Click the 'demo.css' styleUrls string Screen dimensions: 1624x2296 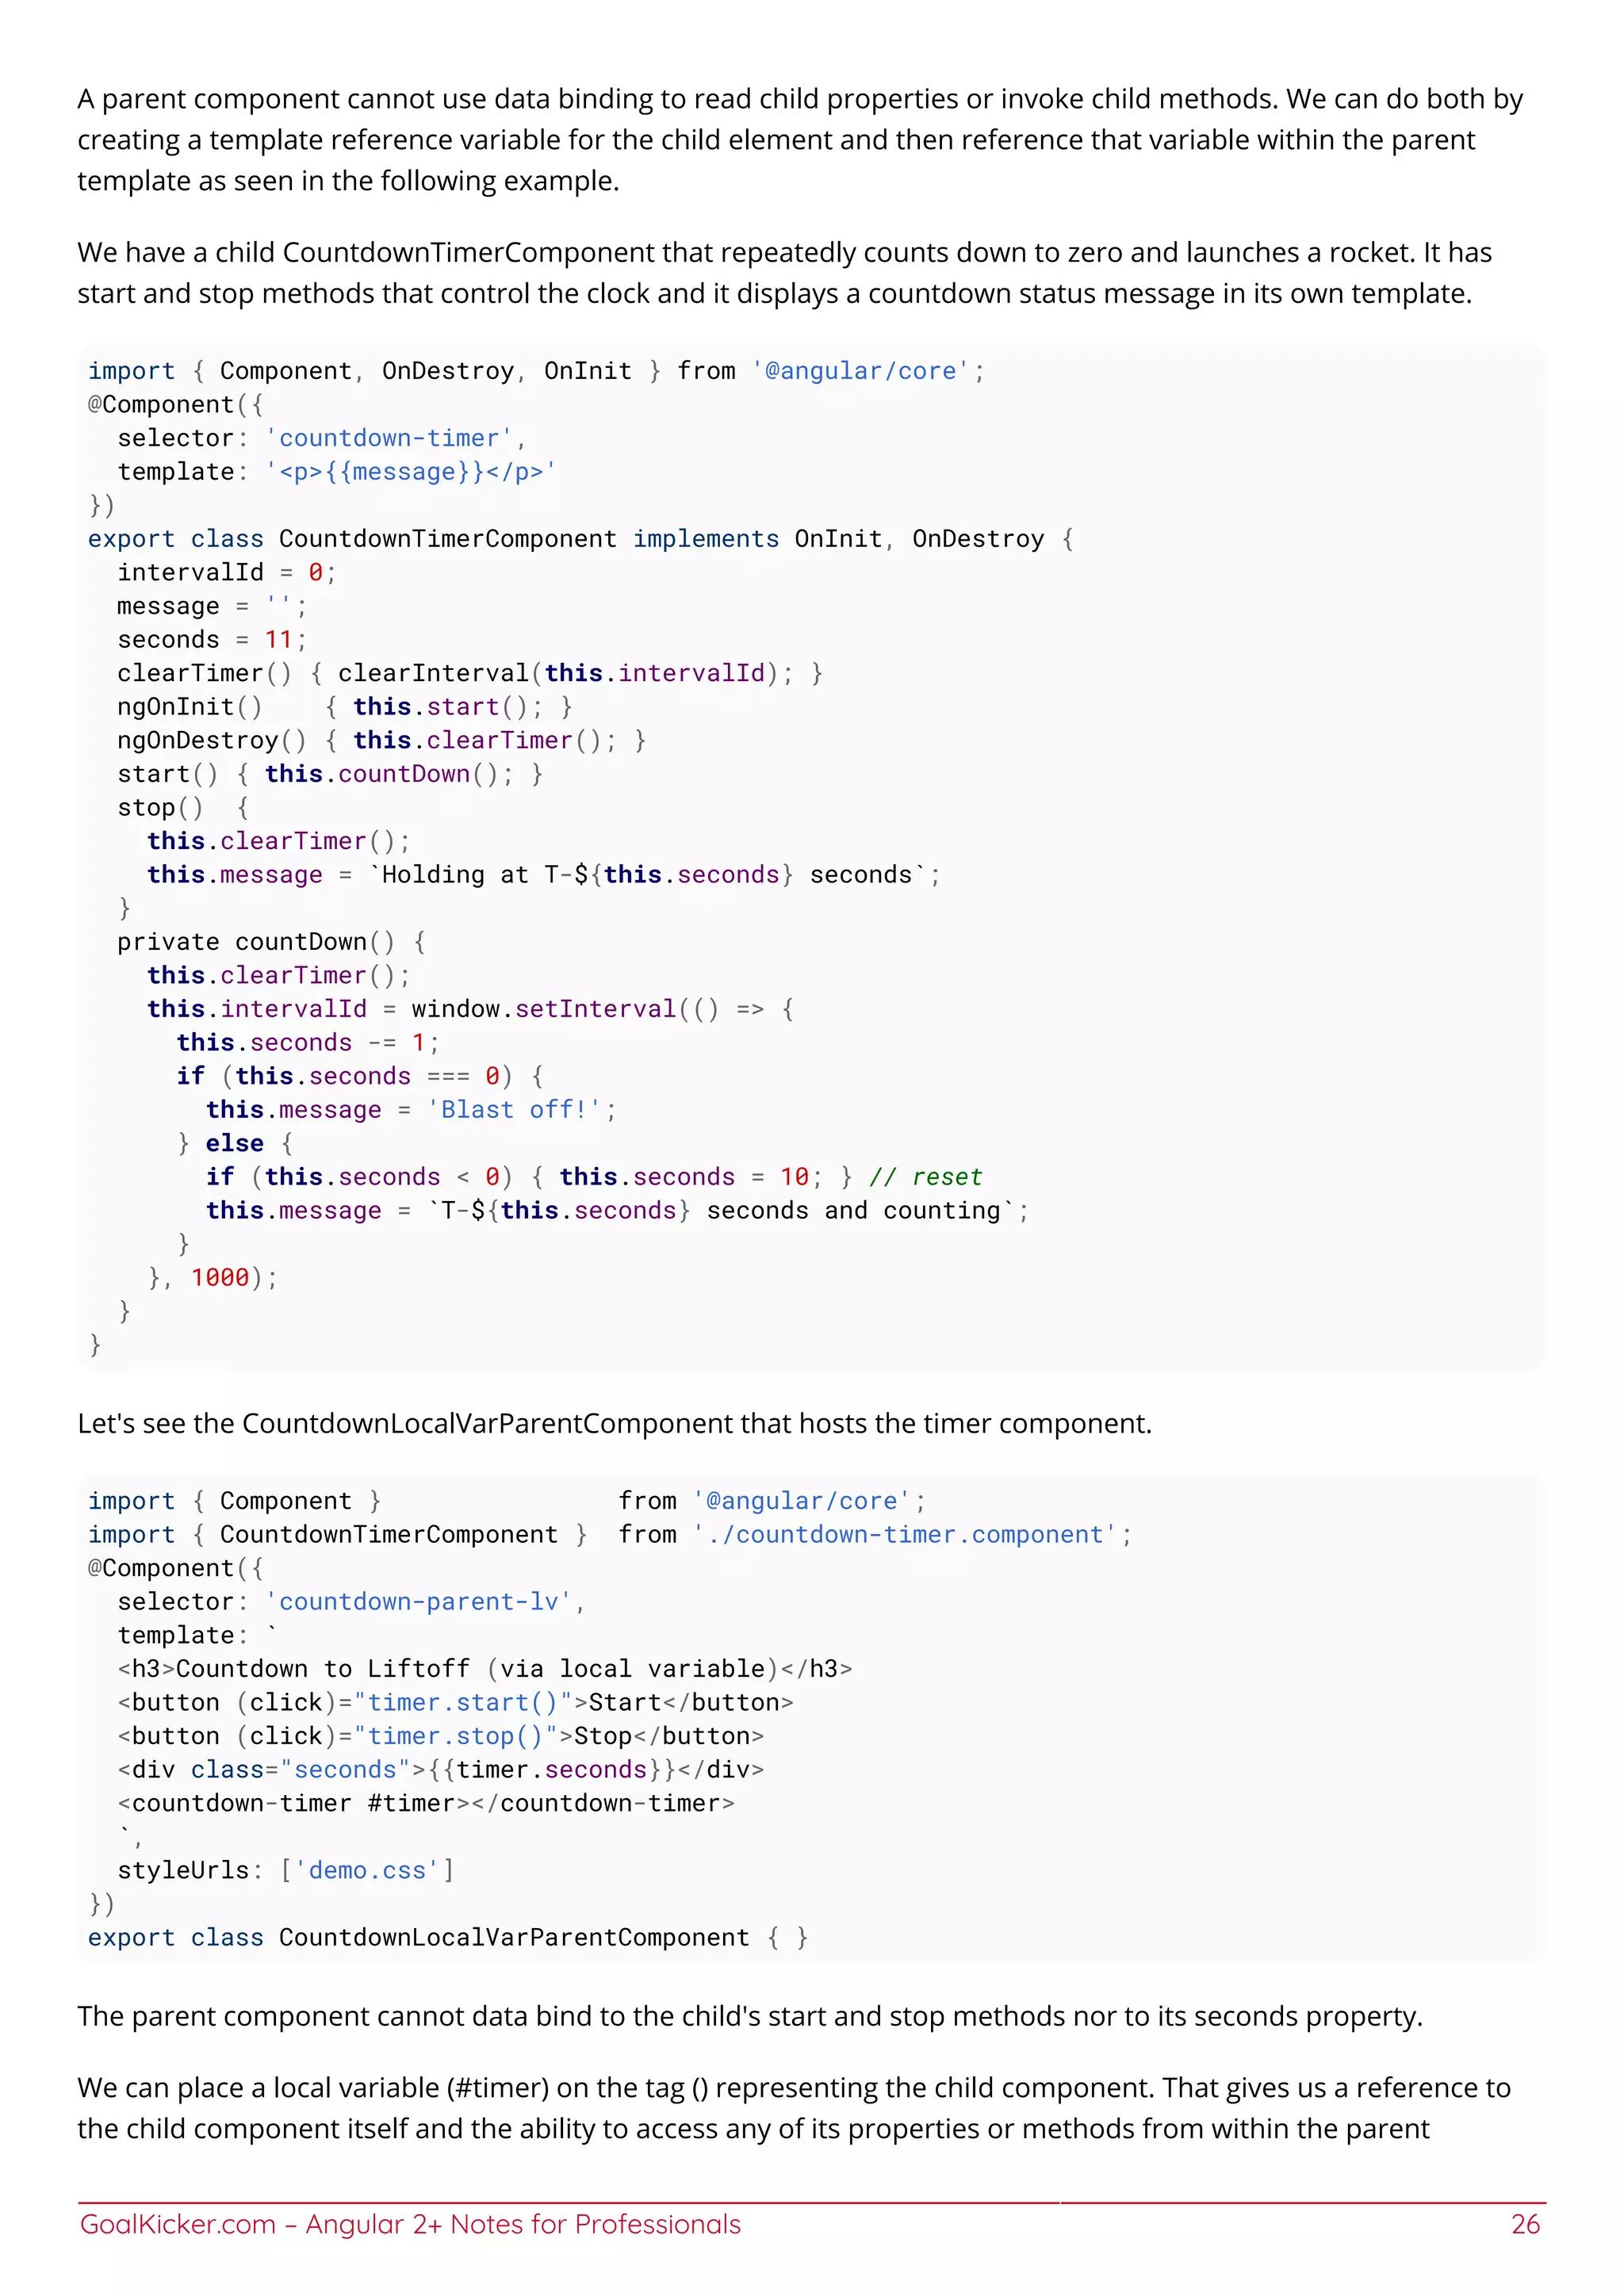pyautogui.click(x=366, y=1870)
